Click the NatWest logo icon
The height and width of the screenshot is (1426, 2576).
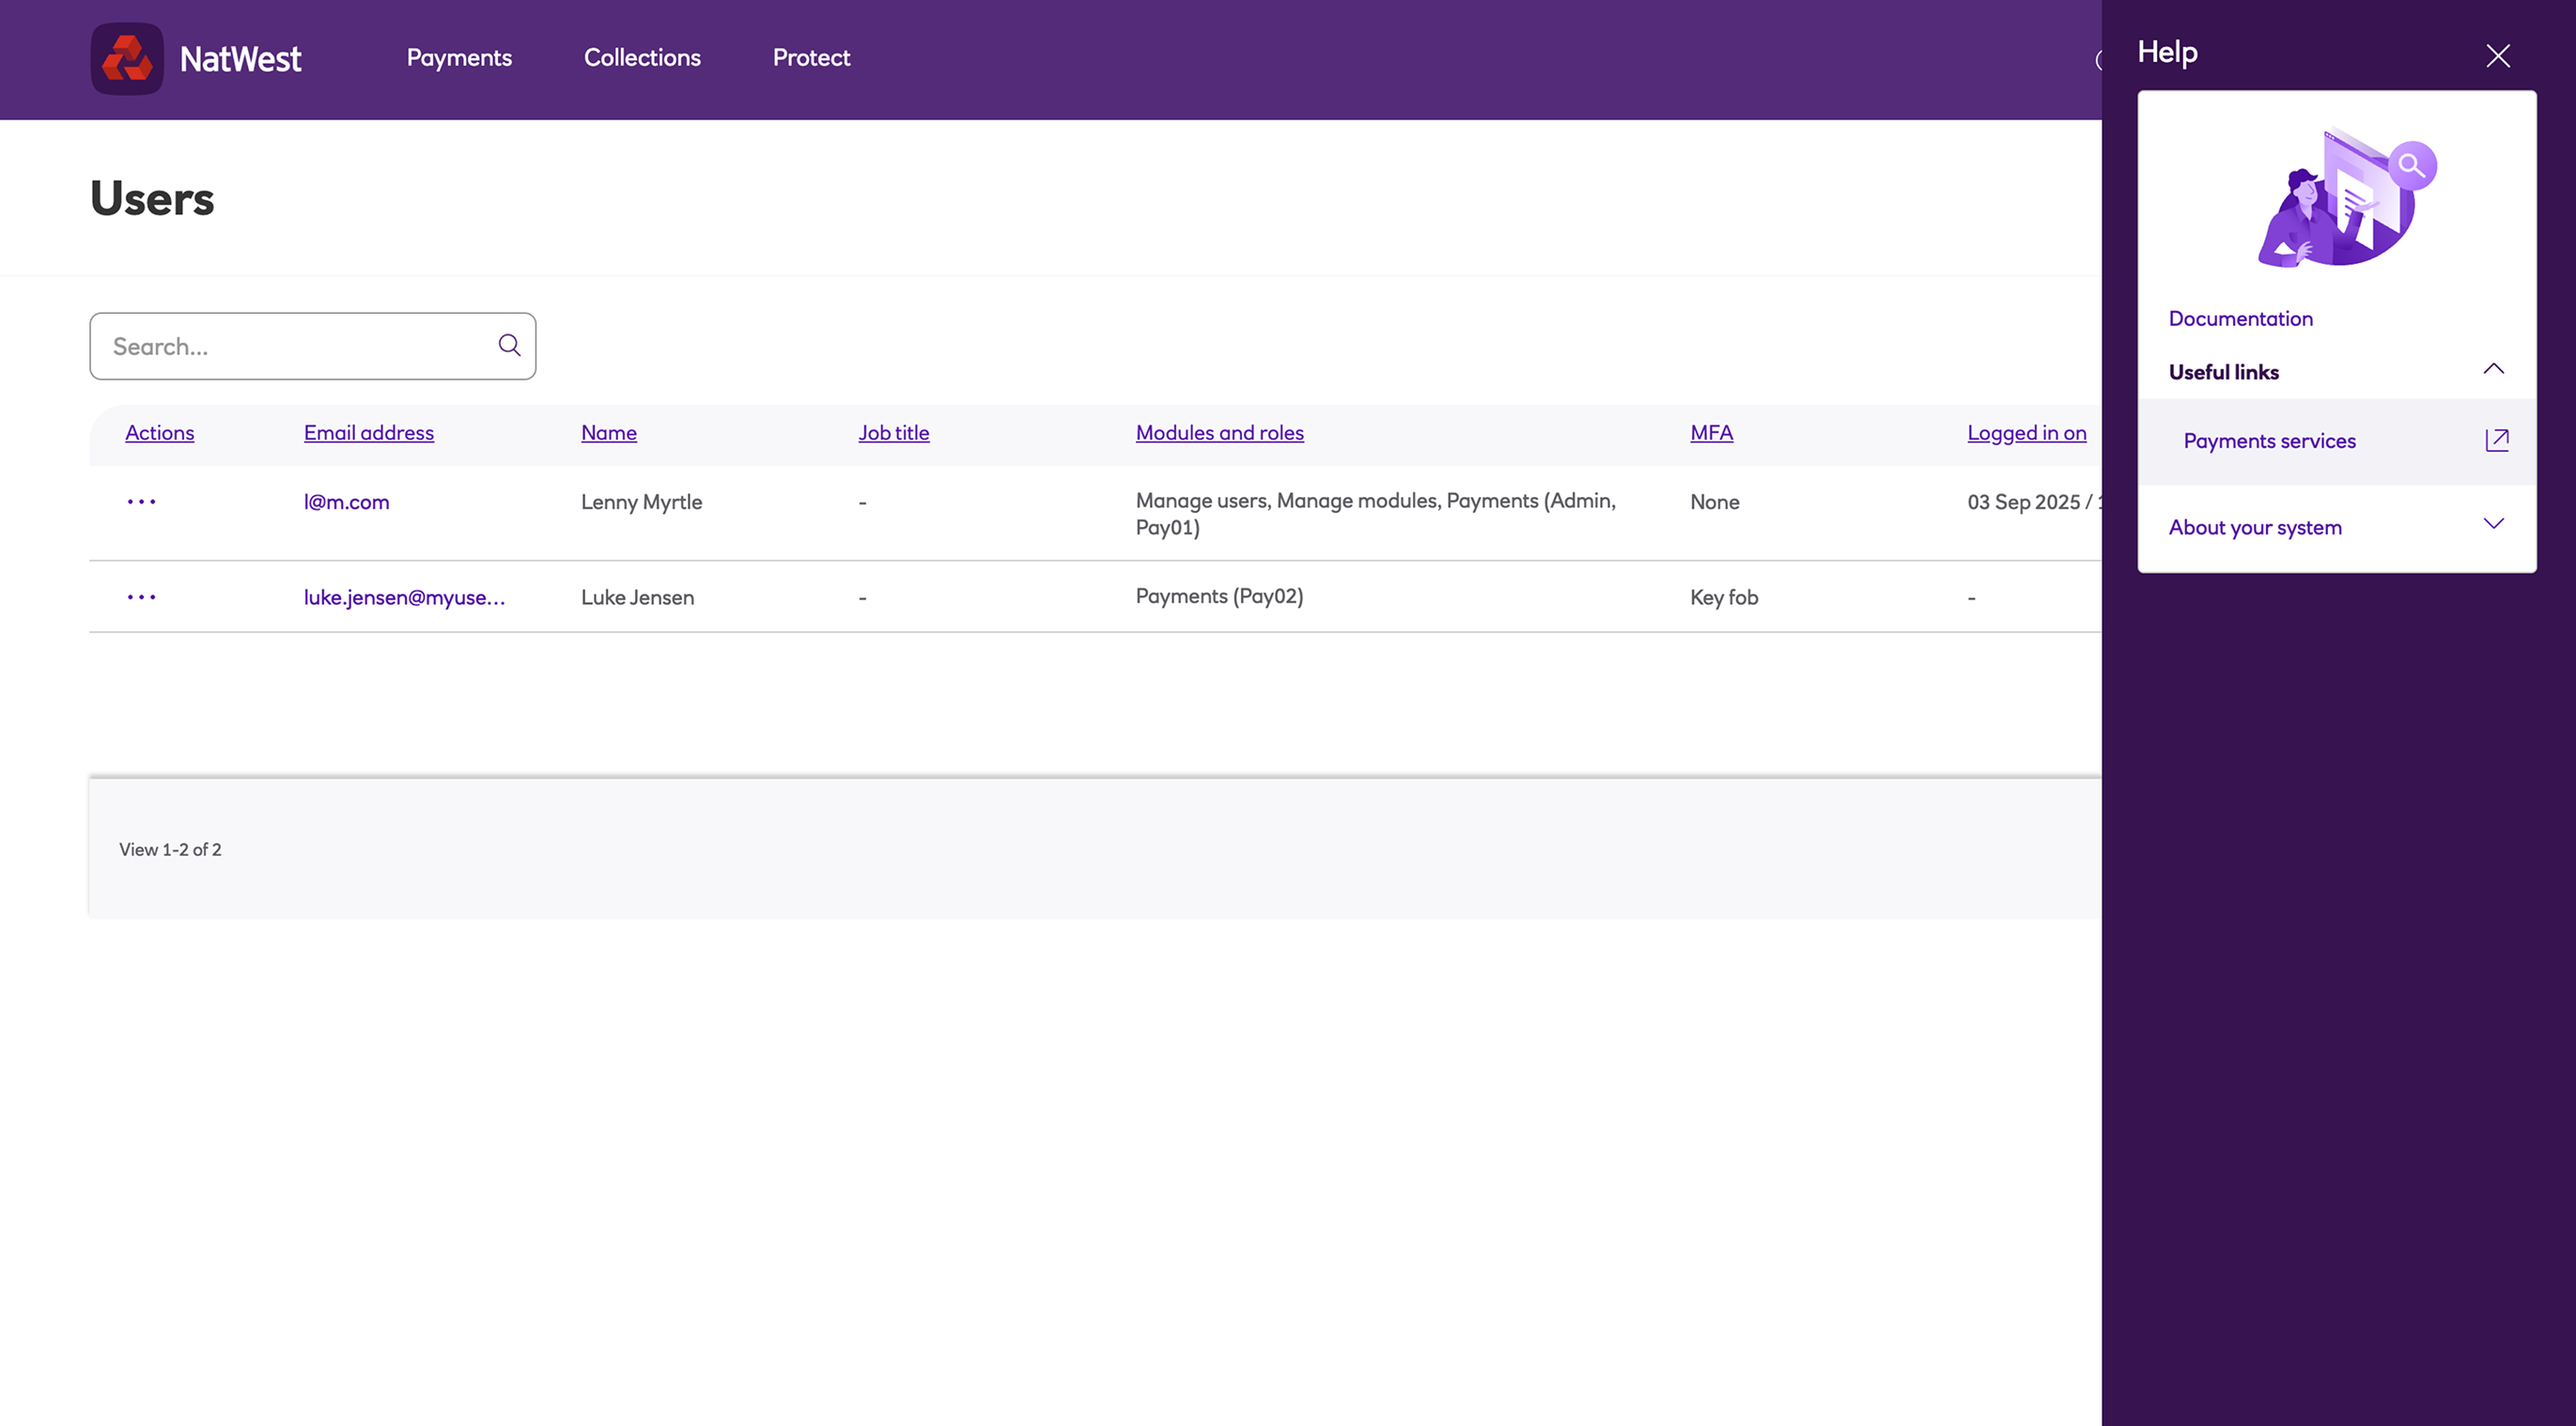(127, 58)
